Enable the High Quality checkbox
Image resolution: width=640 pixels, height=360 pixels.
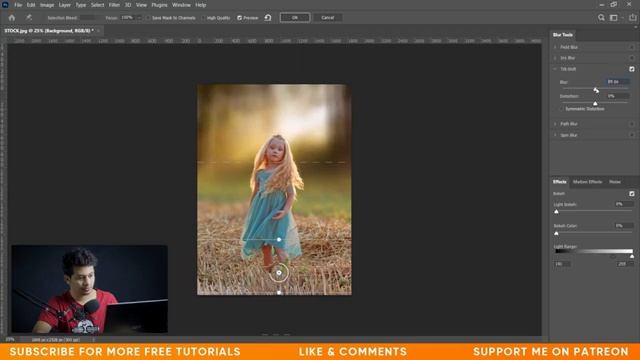click(x=203, y=18)
